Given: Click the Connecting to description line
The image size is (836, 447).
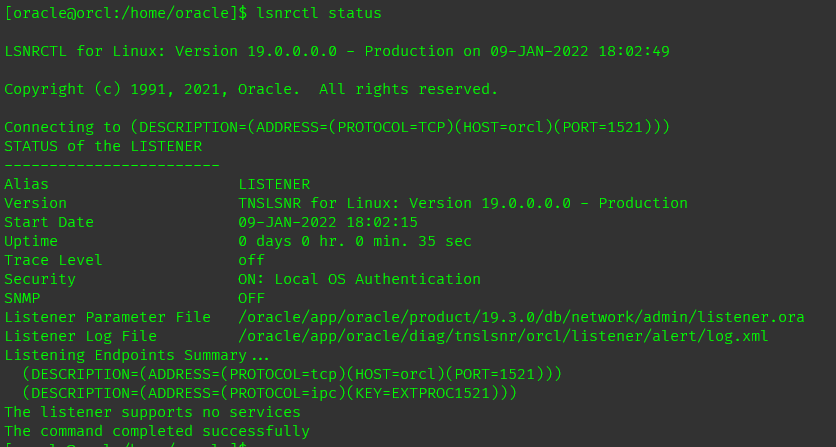Looking at the screenshot, I should coord(337,127).
